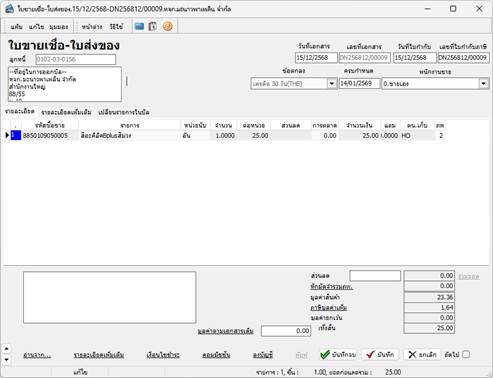The width and height of the screenshot is (493, 378).
Task: Click the document number field DN256812/00009
Action: (x=365, y=58)
